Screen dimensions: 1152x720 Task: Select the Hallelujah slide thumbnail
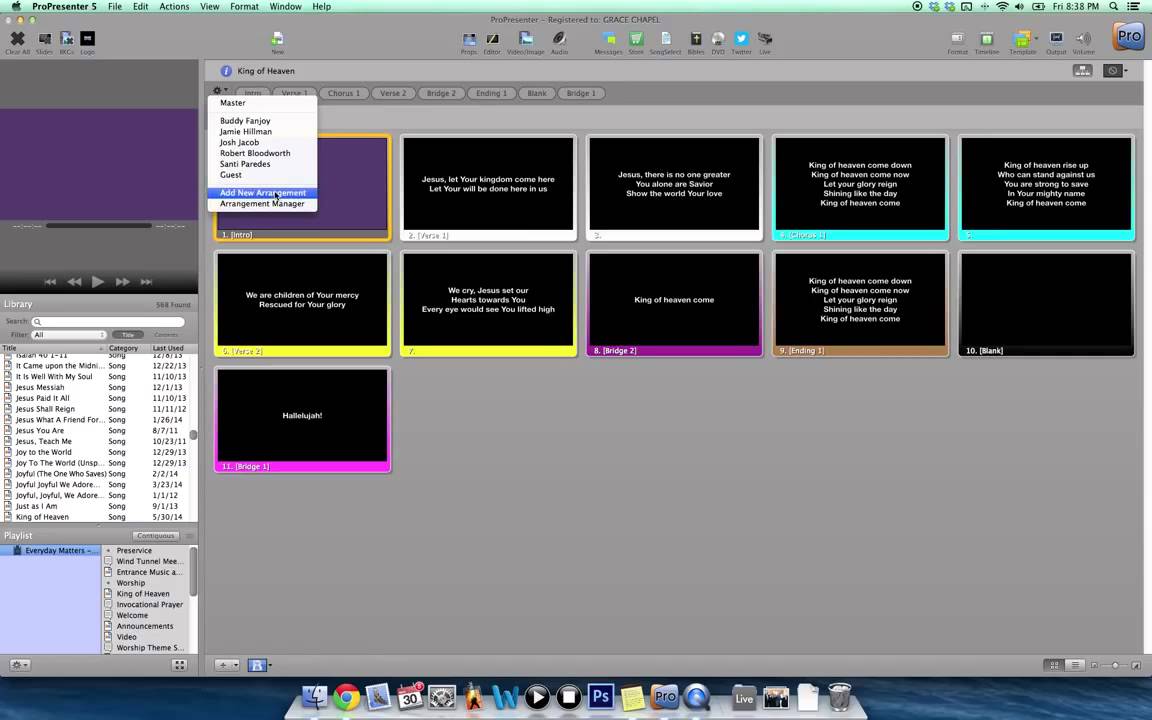click(x=303, y=420)
